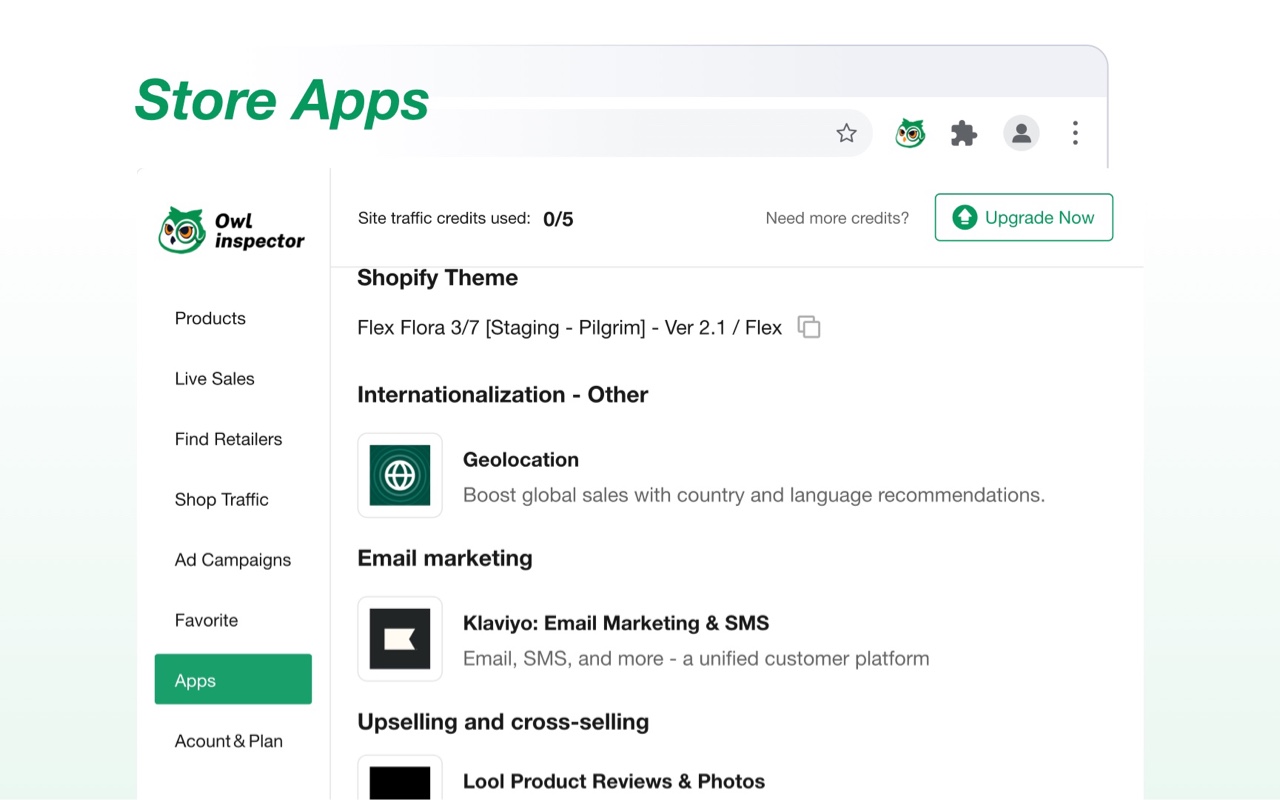Click the Internationalization - Other heading
Image resolution: width=1280 pixels, height=800 pixels.
tap(503, 394)
